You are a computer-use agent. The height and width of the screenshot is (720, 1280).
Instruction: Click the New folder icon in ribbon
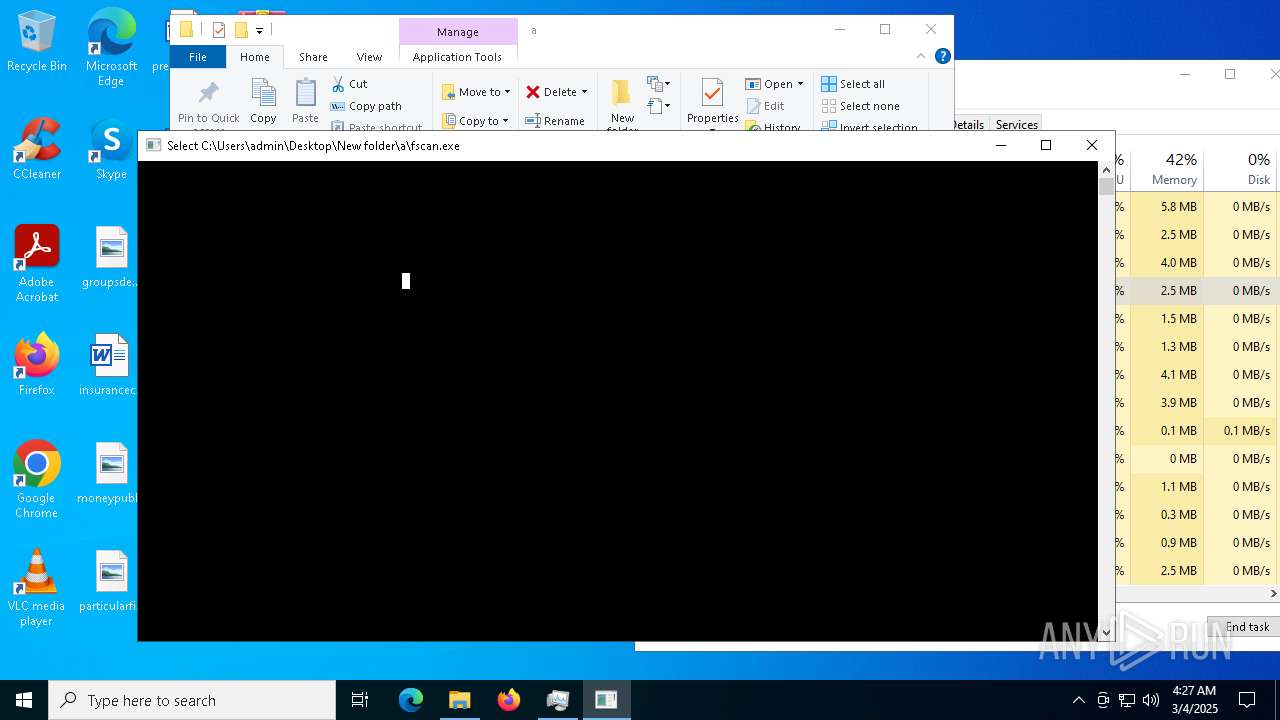pos(622,104)
